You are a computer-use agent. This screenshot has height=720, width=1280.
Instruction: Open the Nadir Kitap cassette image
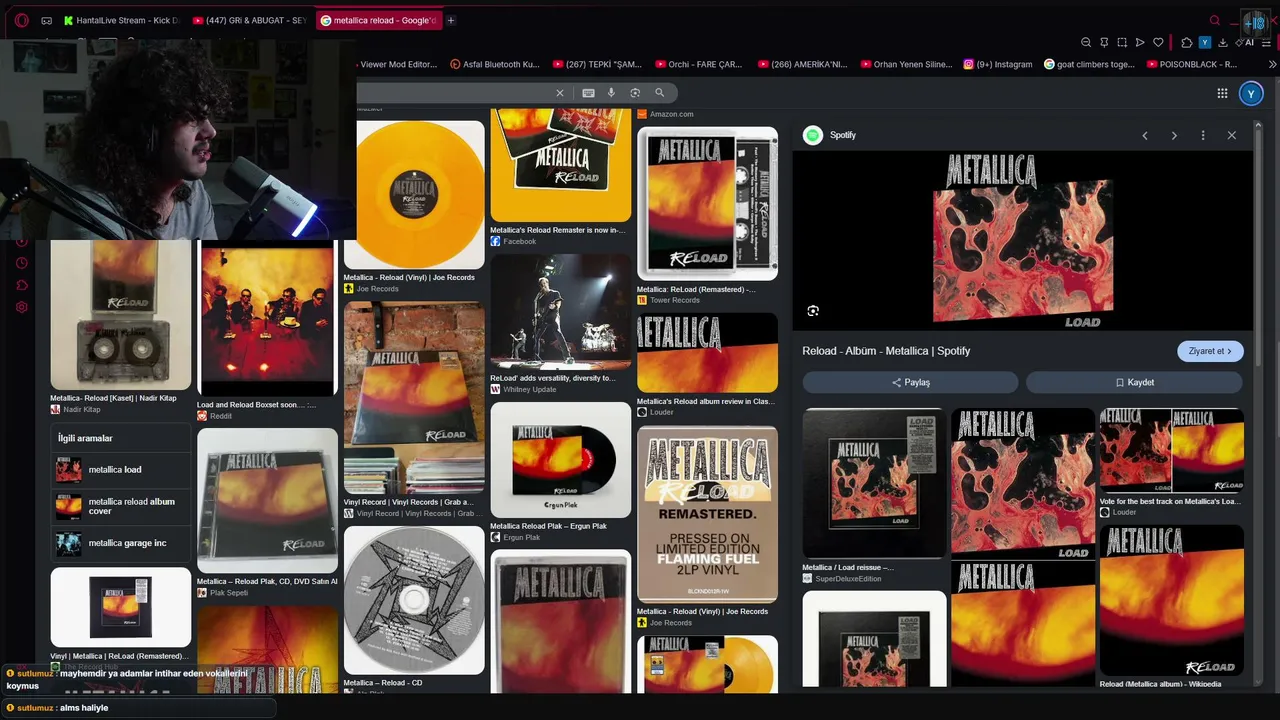tap(121, 315)
